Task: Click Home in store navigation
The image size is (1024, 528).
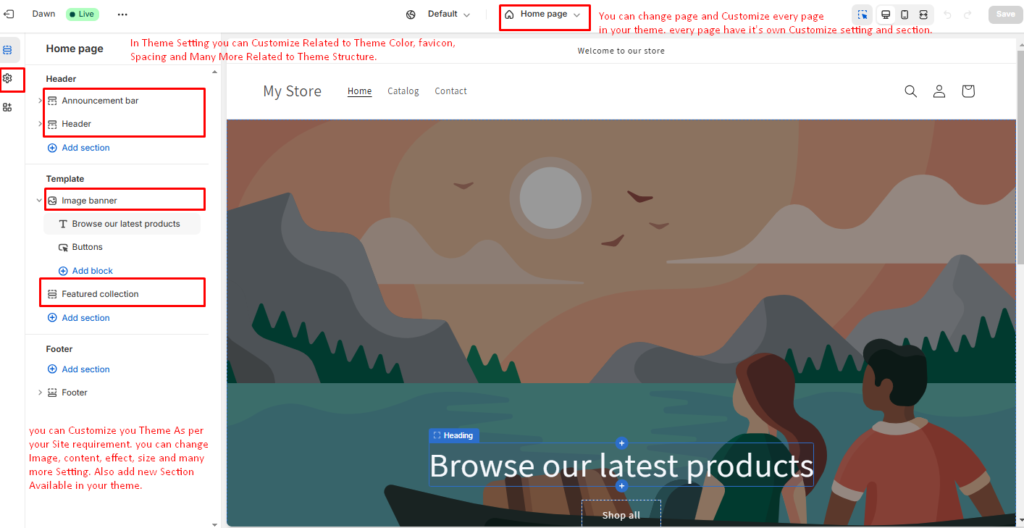Action: tap(359, 91)
